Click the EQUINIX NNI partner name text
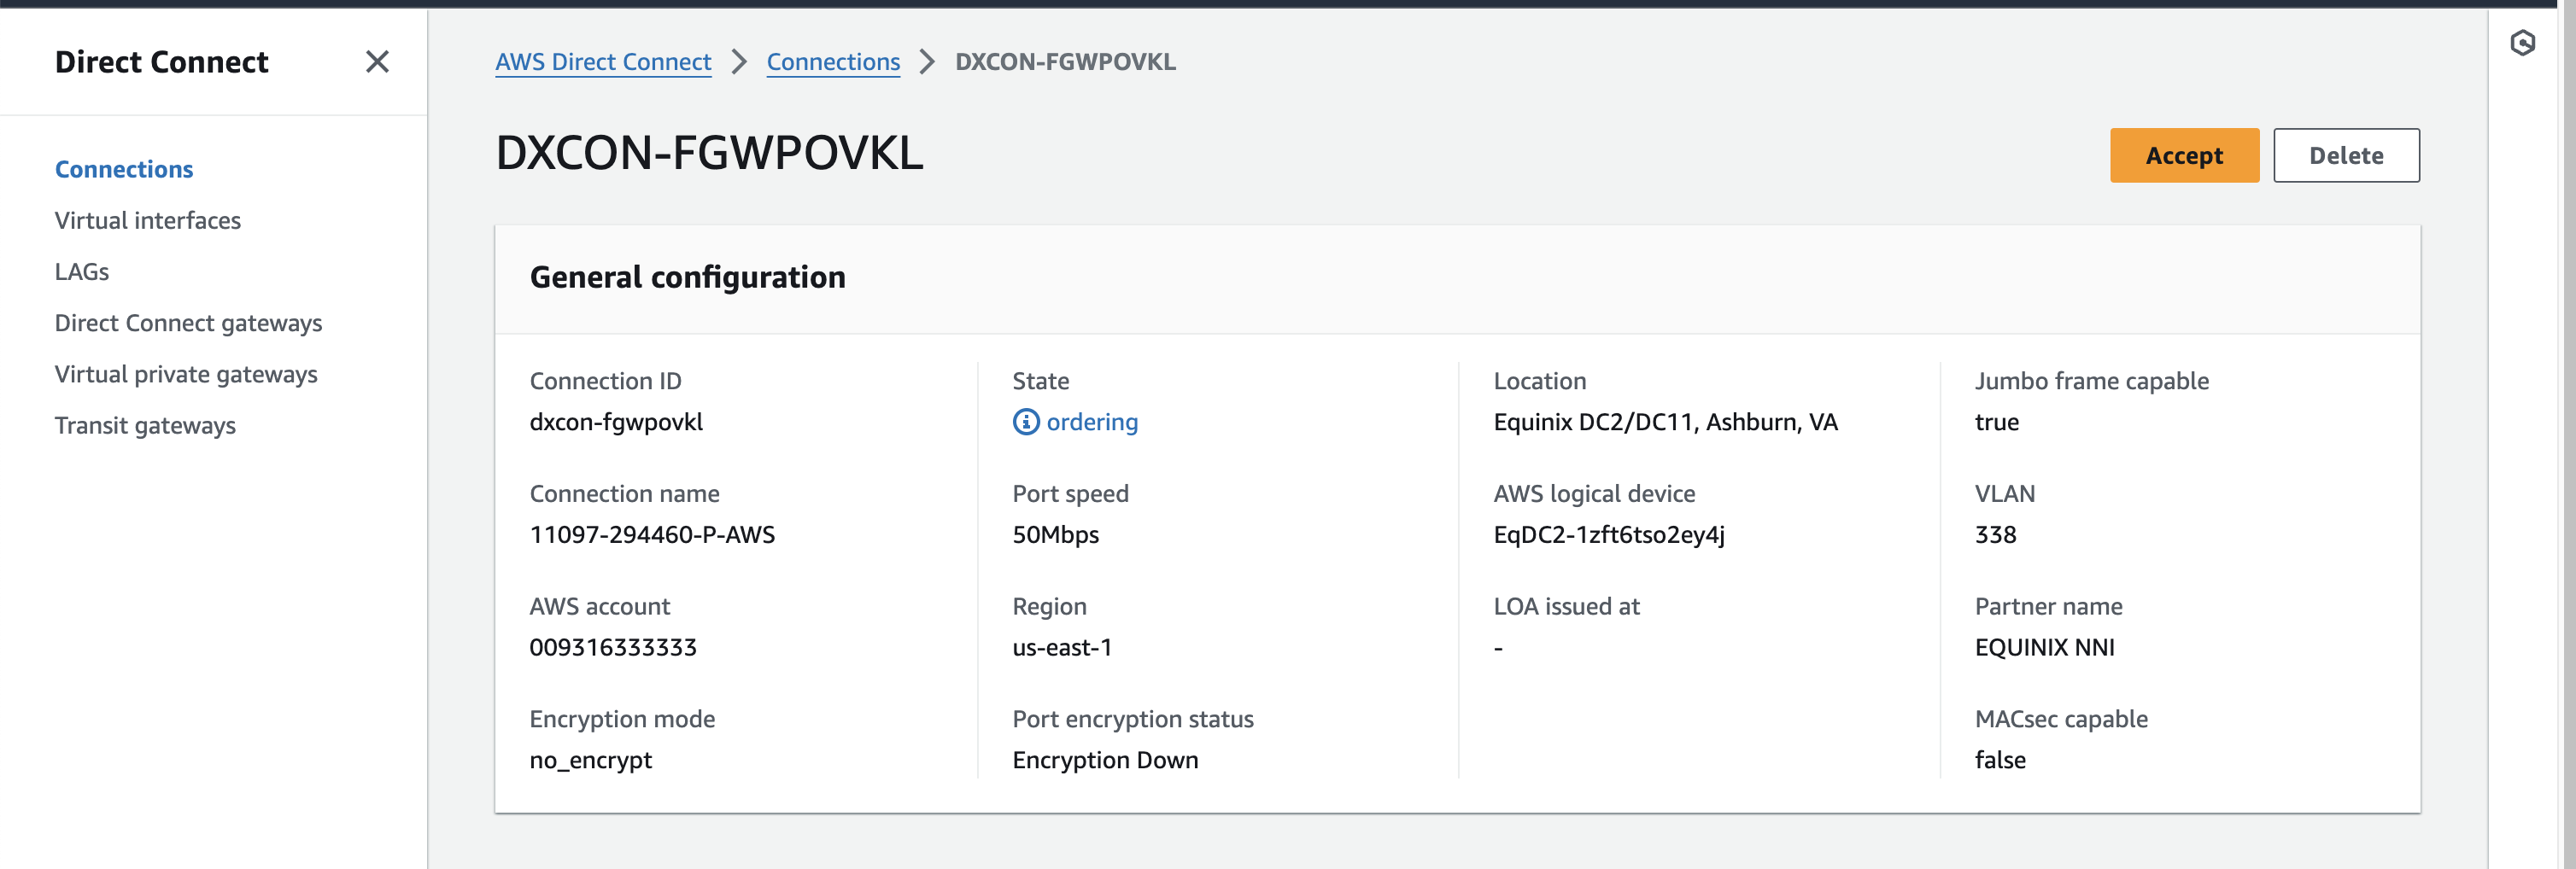 click(x=2043, y=647)
